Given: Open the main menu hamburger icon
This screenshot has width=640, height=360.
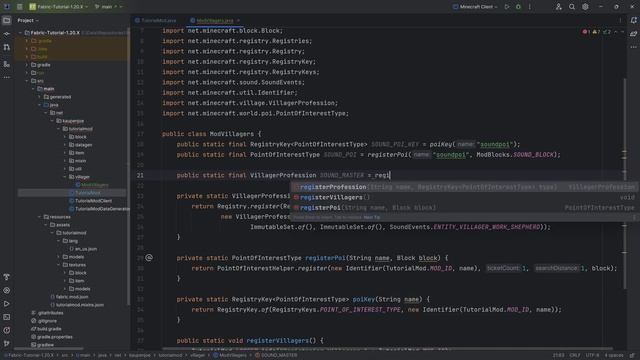Looking at the screenshot, I should click(20, 7).
